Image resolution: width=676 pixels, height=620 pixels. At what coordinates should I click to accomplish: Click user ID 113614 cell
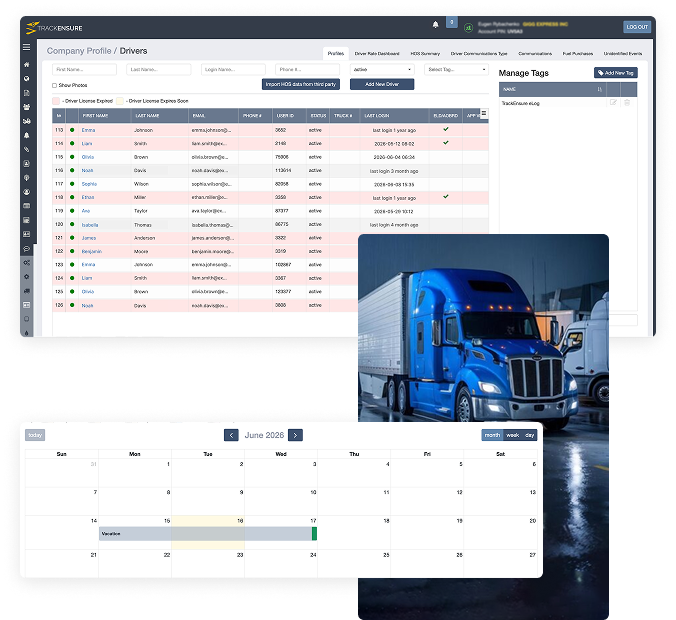tap(289, 171)
